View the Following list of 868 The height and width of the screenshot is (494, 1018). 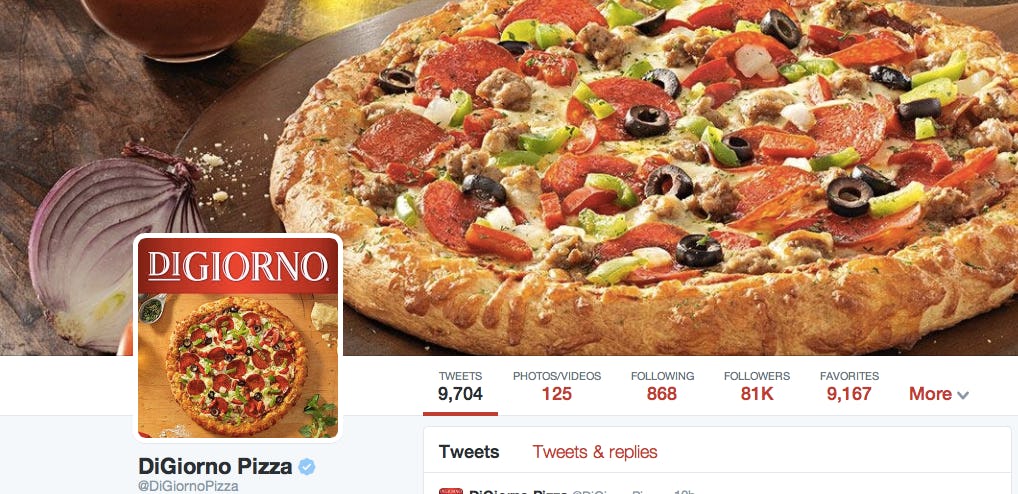click(662, 386)
